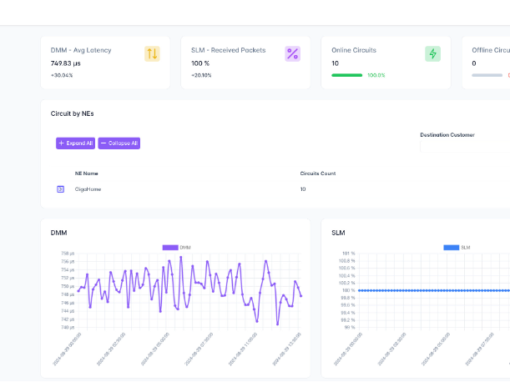Toggle the SLM legend swatch
This screenshot has height=382, width=510.
click(451, 247)
